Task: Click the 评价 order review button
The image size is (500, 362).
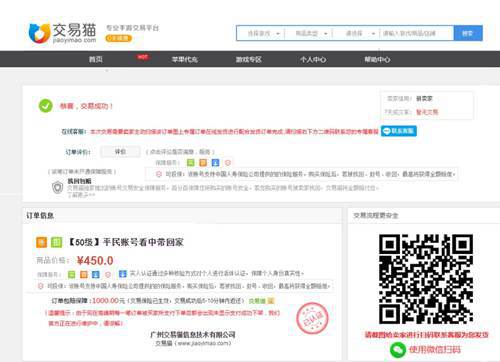Action: point(120,152)
